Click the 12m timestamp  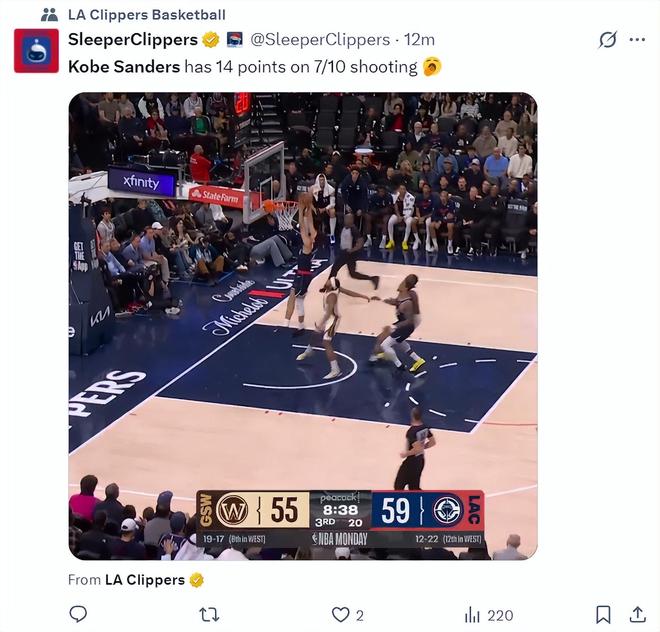[419, 40]
